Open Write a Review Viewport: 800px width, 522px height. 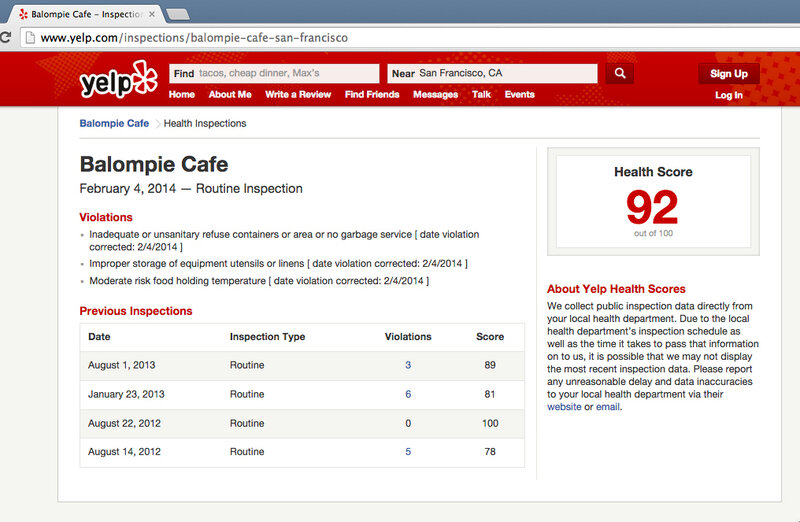[x=298, y=94]
